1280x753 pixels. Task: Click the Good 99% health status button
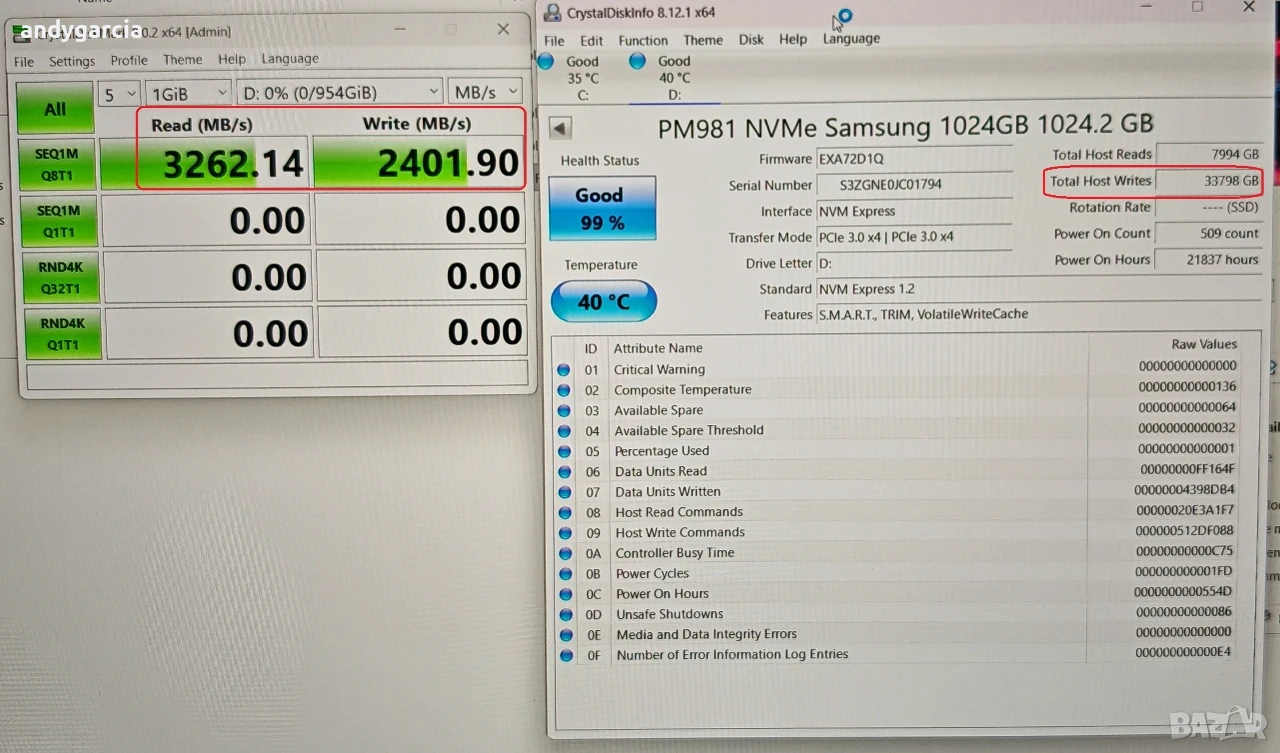point(602,208)
